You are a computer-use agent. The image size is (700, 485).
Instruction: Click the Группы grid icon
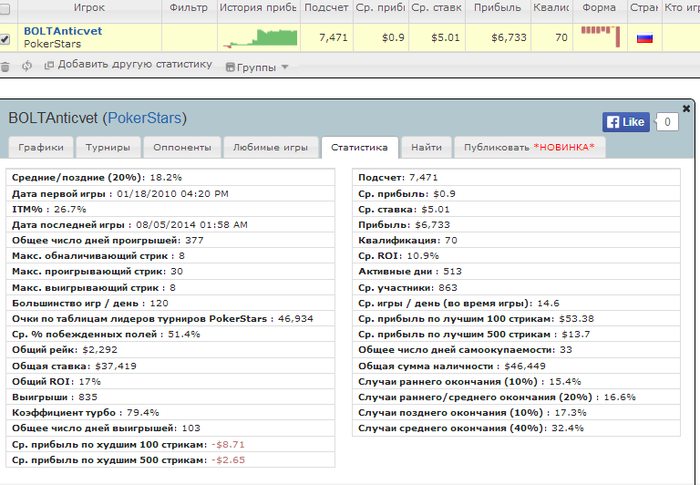click(230, 67)
